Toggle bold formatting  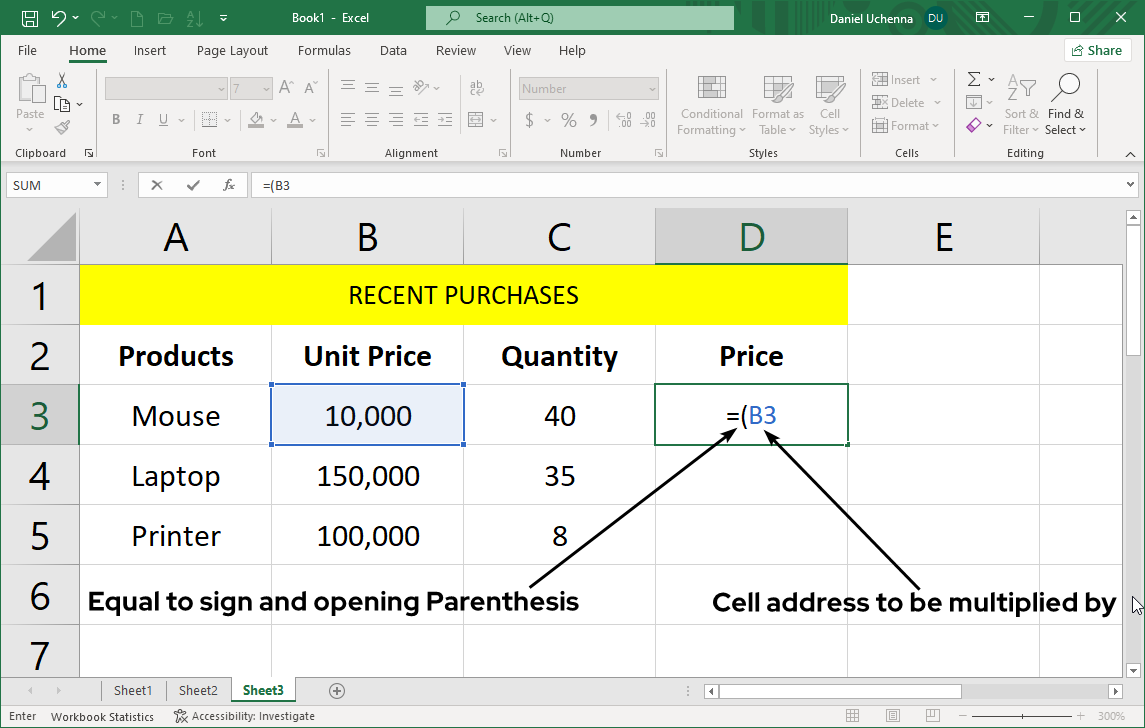point(115,118)
